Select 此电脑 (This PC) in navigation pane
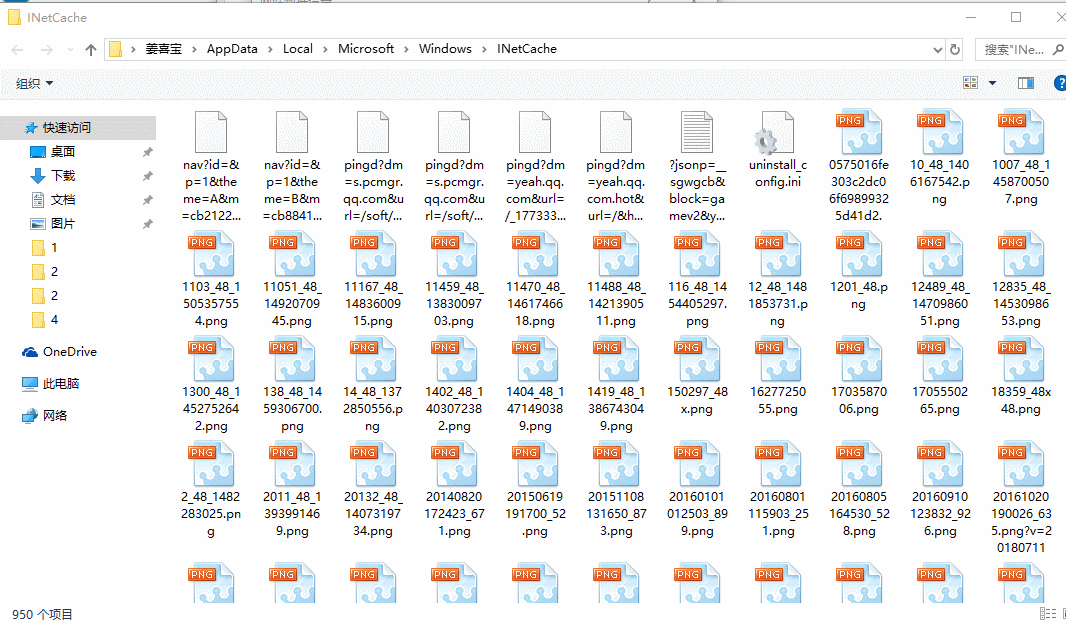 pos(60,384)
